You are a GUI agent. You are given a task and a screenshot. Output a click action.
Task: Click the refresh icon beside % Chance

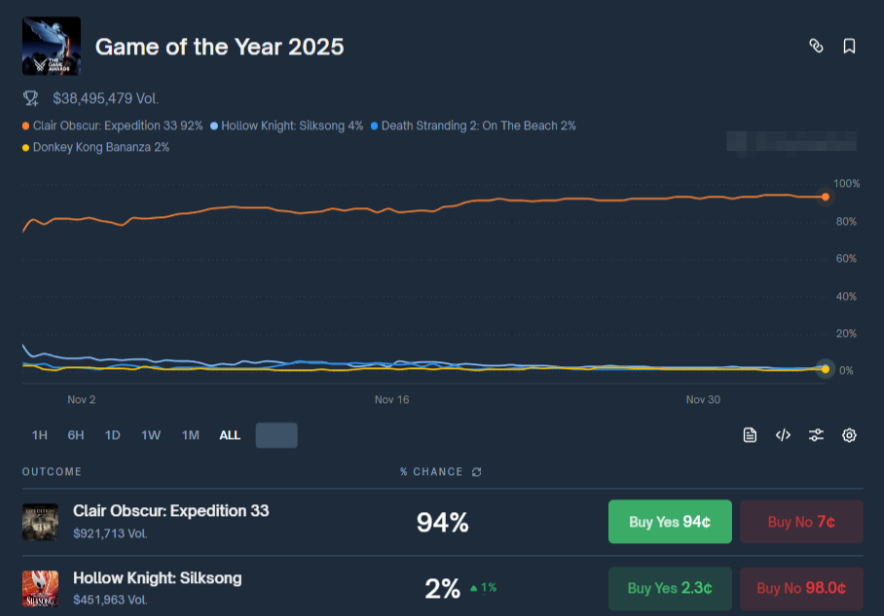coord(477,472)
